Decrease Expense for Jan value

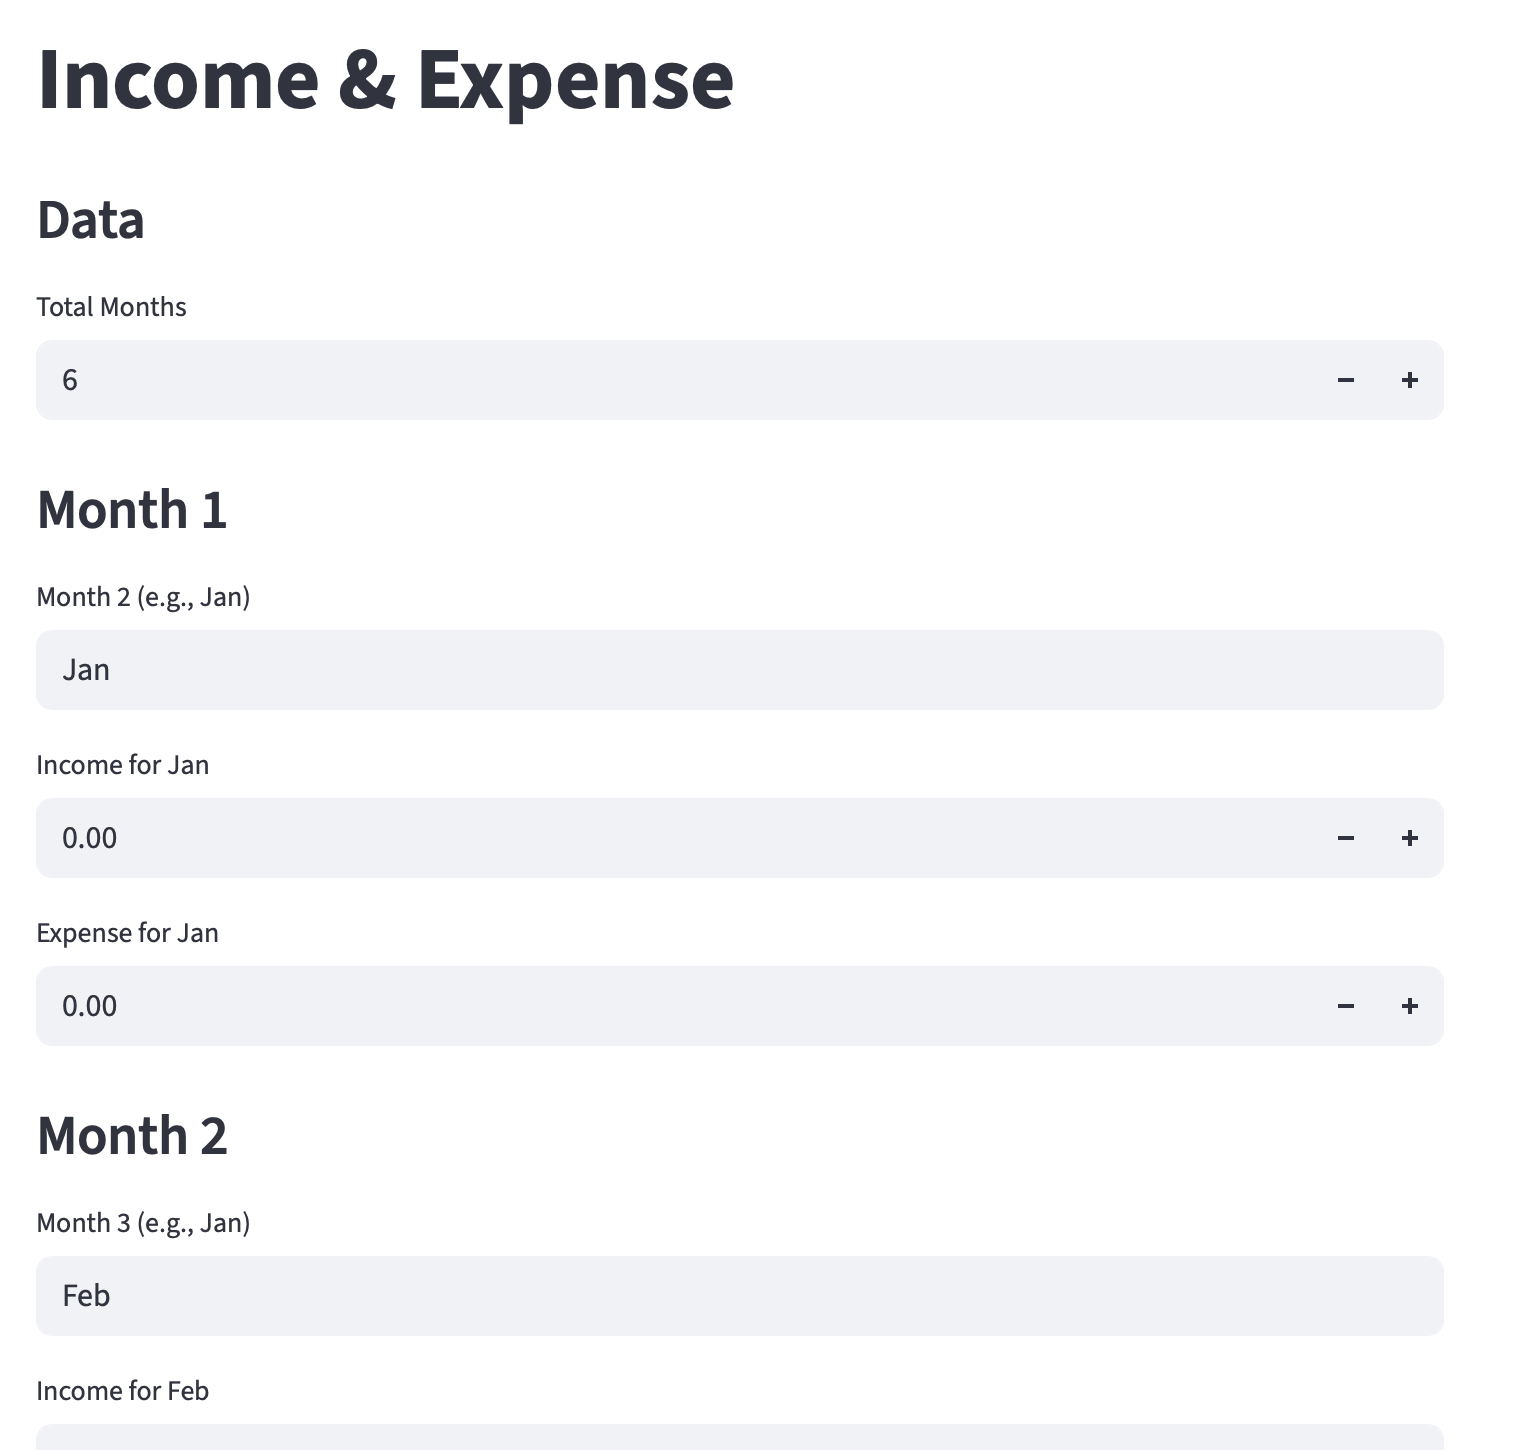1346,1006
